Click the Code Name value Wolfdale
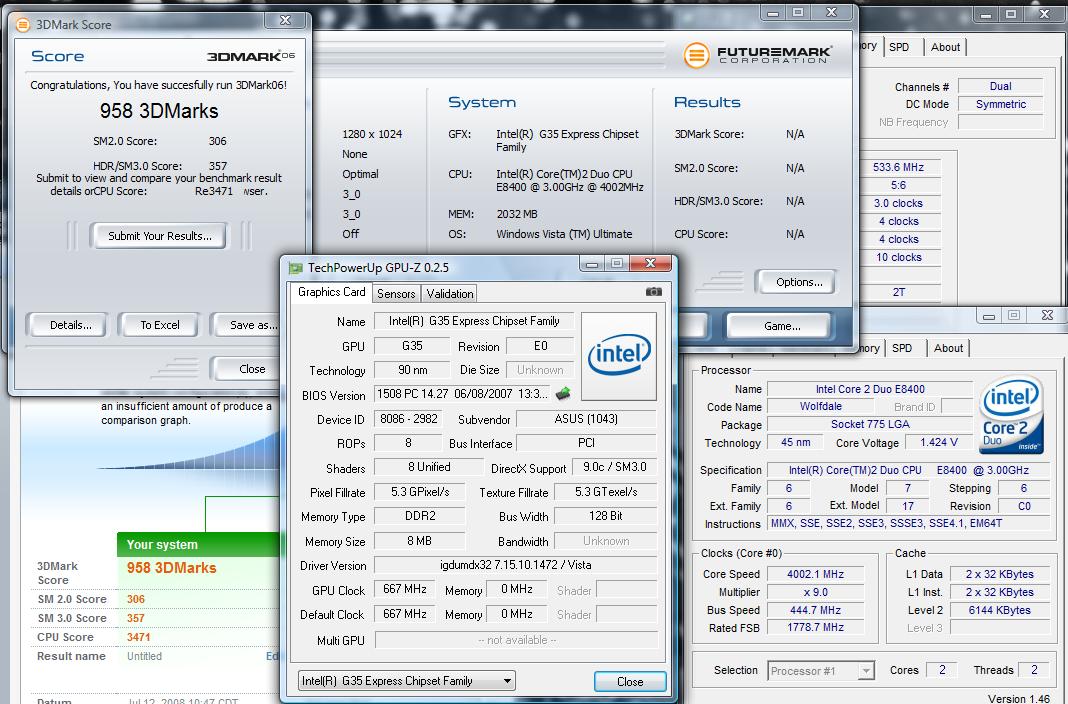This screenshot has height=704, width=1068. 821,406
